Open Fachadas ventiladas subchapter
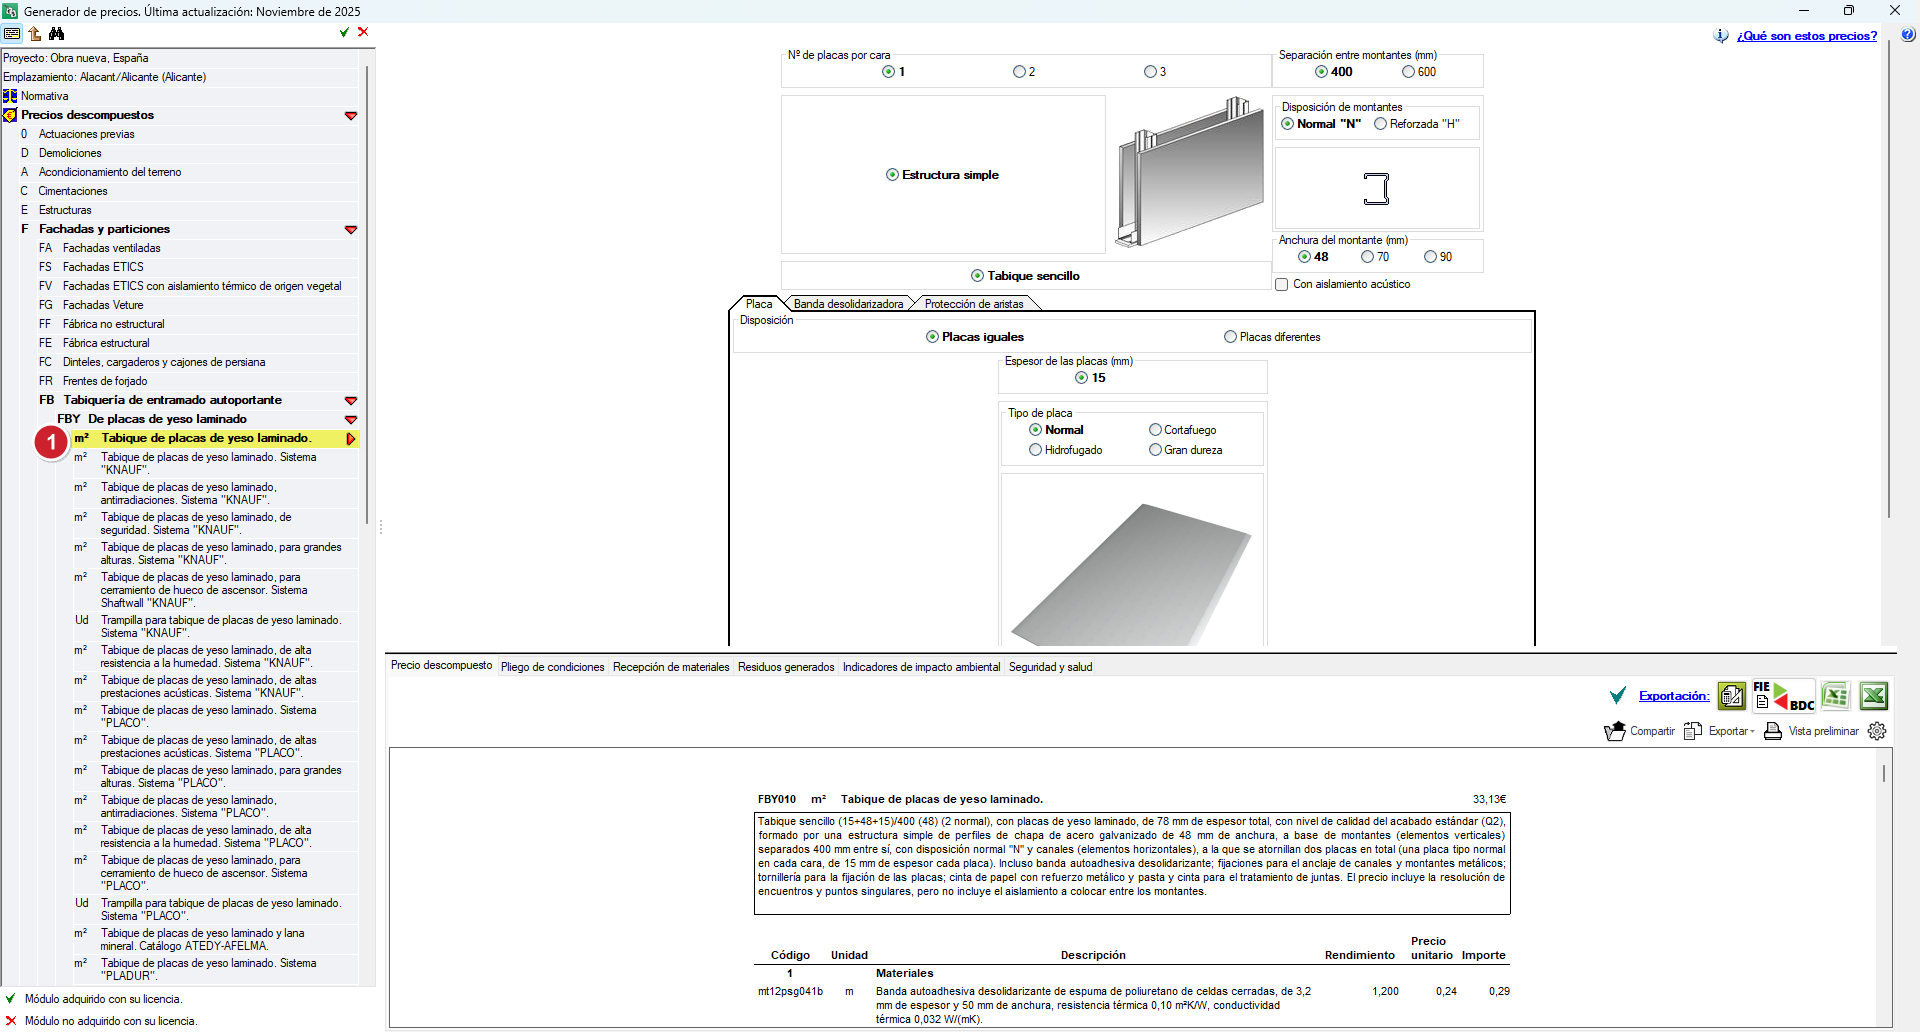Viewport: 1920px width, 1032px height. [111, 248]
